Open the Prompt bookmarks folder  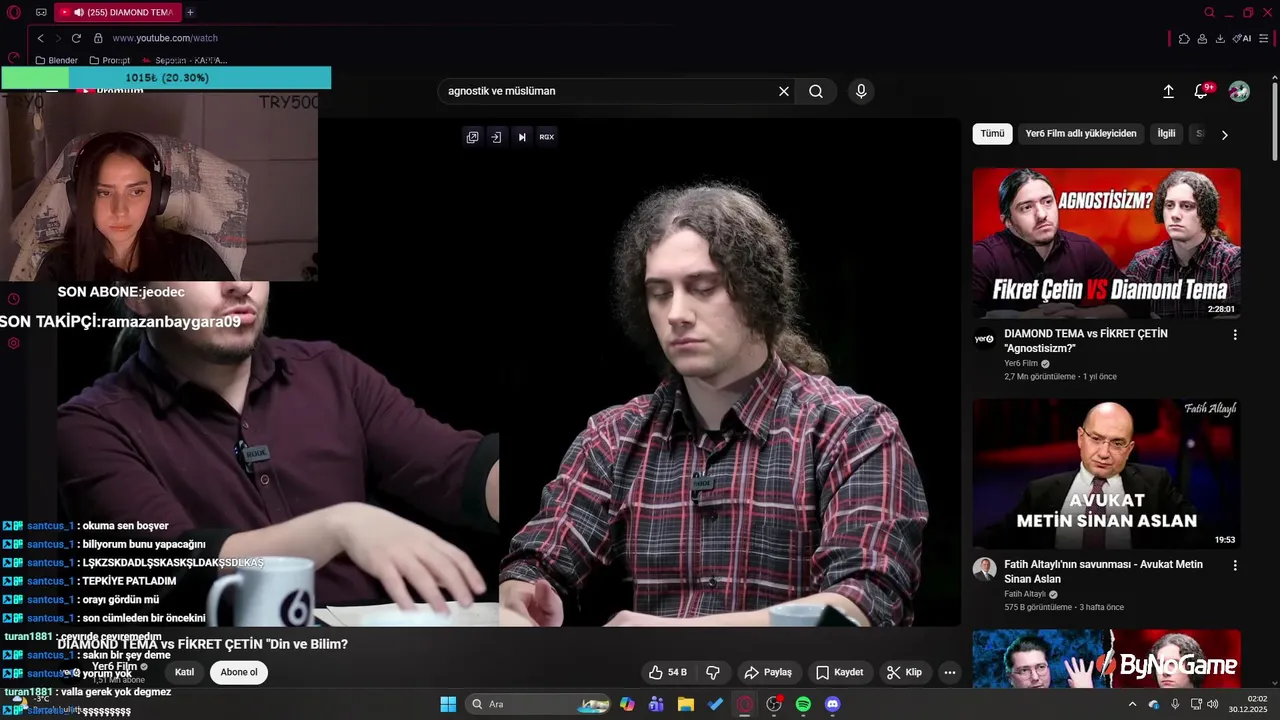(109, 61)
